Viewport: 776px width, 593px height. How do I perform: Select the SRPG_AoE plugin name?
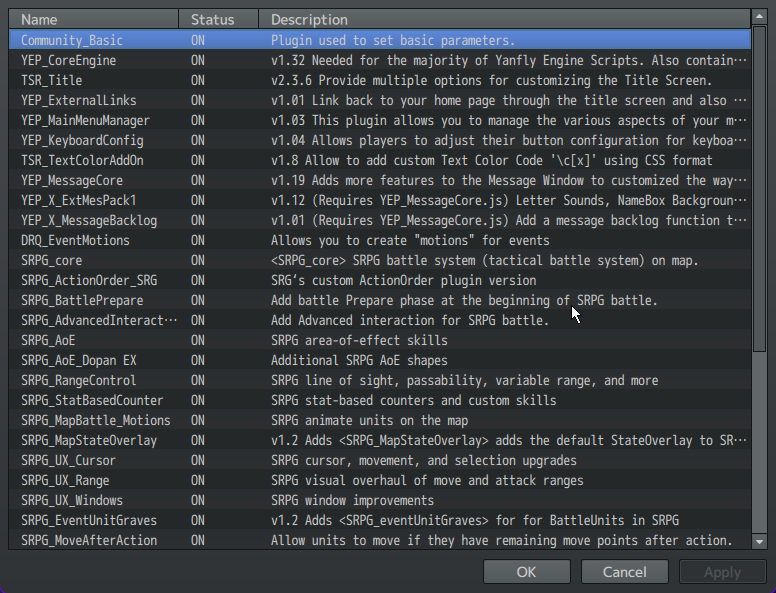click(48, 341)
